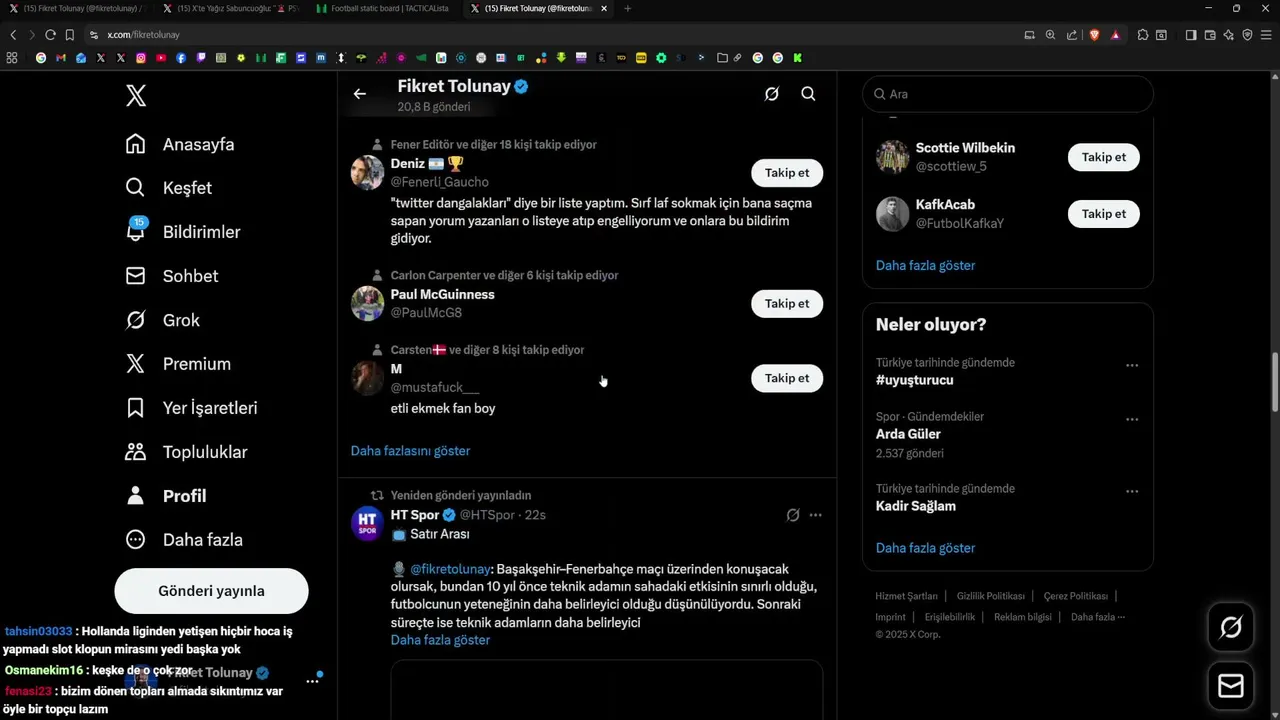The height and width of the screenshot is (720, 1280).
Task: Open more options on HT Spor post
Action: (x=815, y=515)
